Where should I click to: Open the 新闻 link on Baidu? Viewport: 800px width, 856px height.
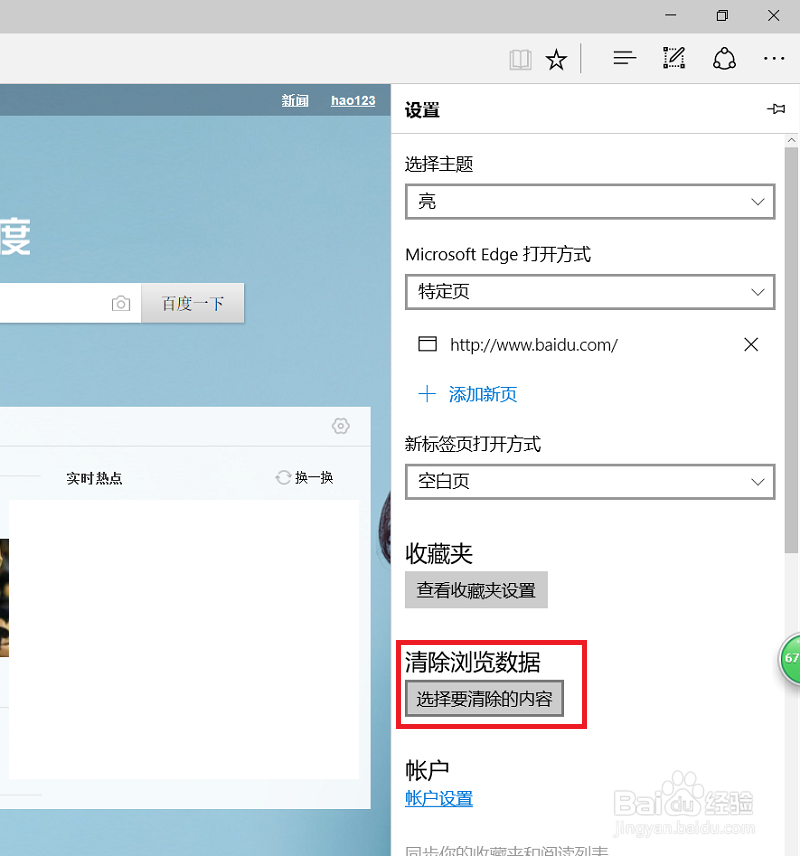point(295,100)
